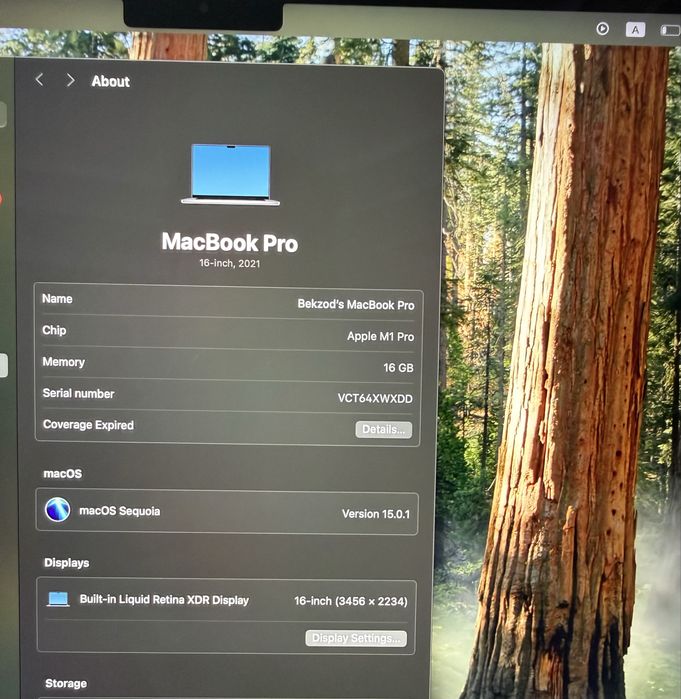This screenshot has height=699, width=681.
Task: Click the 'Memory' row label
Action: 63,362
